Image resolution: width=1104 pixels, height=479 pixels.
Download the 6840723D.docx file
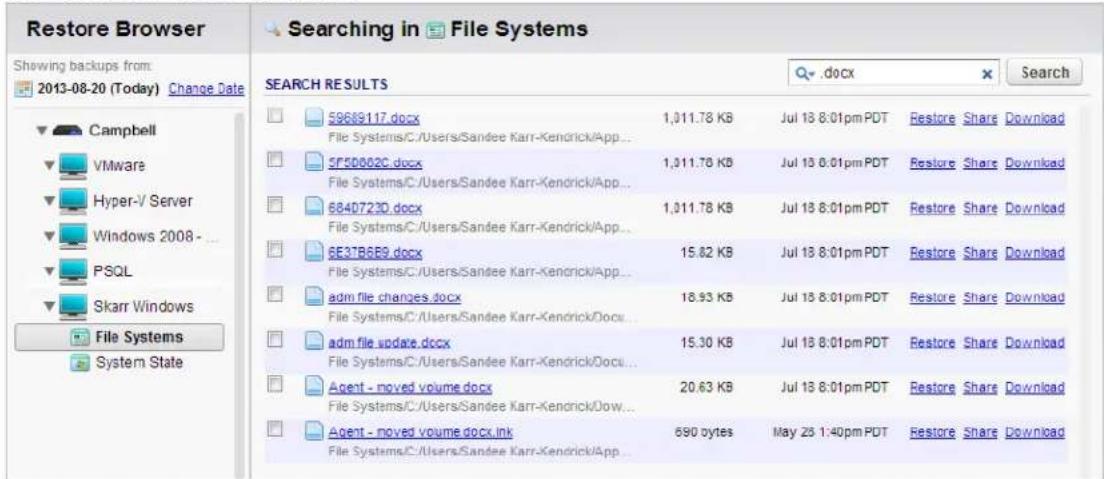(1034, 209)
